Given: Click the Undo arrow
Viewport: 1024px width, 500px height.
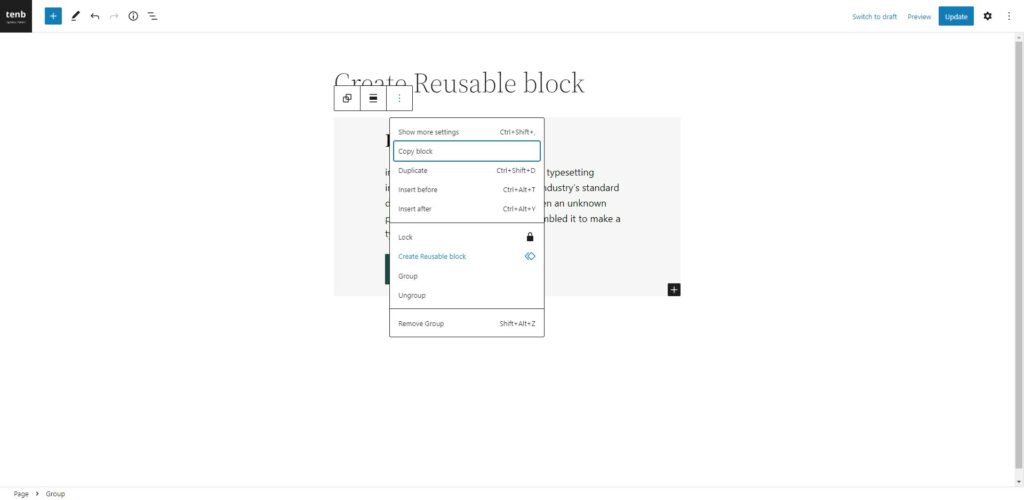Looking at the screenshot, I should tap(95, 16).
